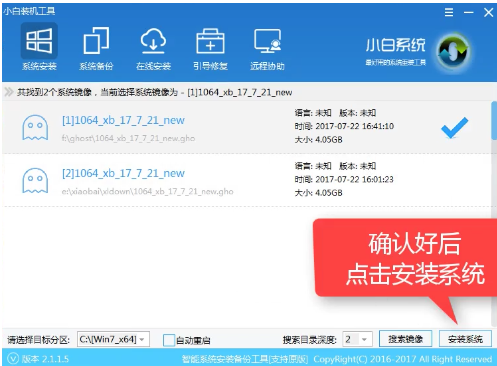497x366 pixels.
Task: Click time 2017-07-22 16:41:10
Action: (x=355, y=126)
